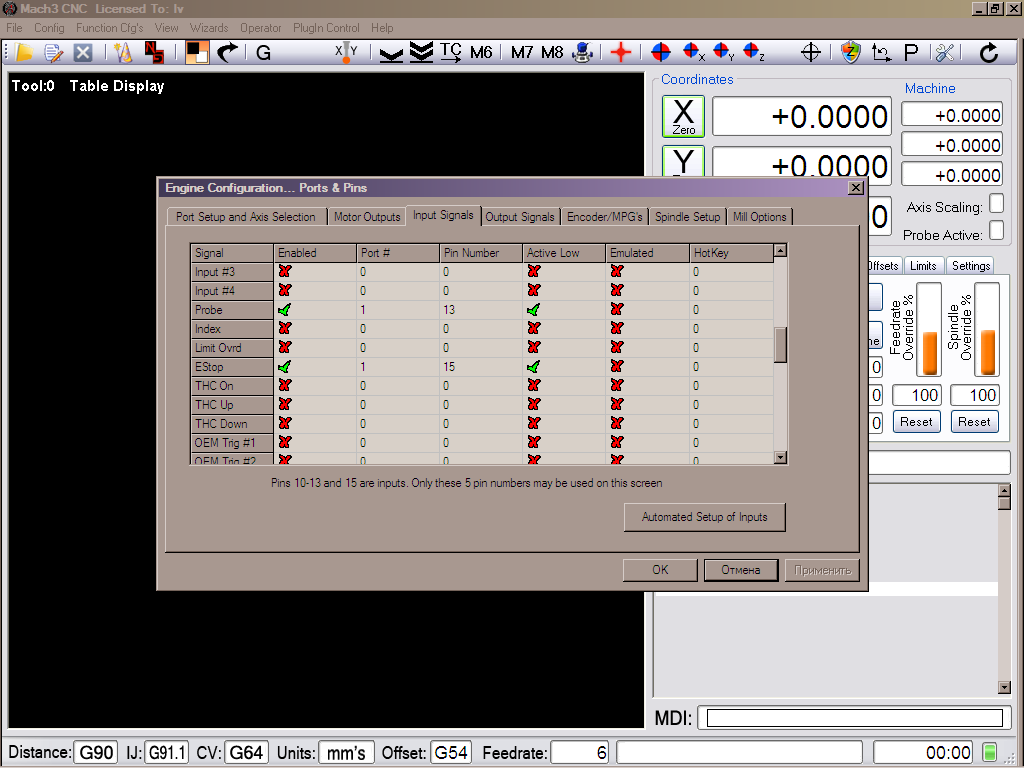Click the wrench and screwdriver settings icon
The width and height of the screenshot is (1024, 768).
pyautogui.click(x=945, y=52)
